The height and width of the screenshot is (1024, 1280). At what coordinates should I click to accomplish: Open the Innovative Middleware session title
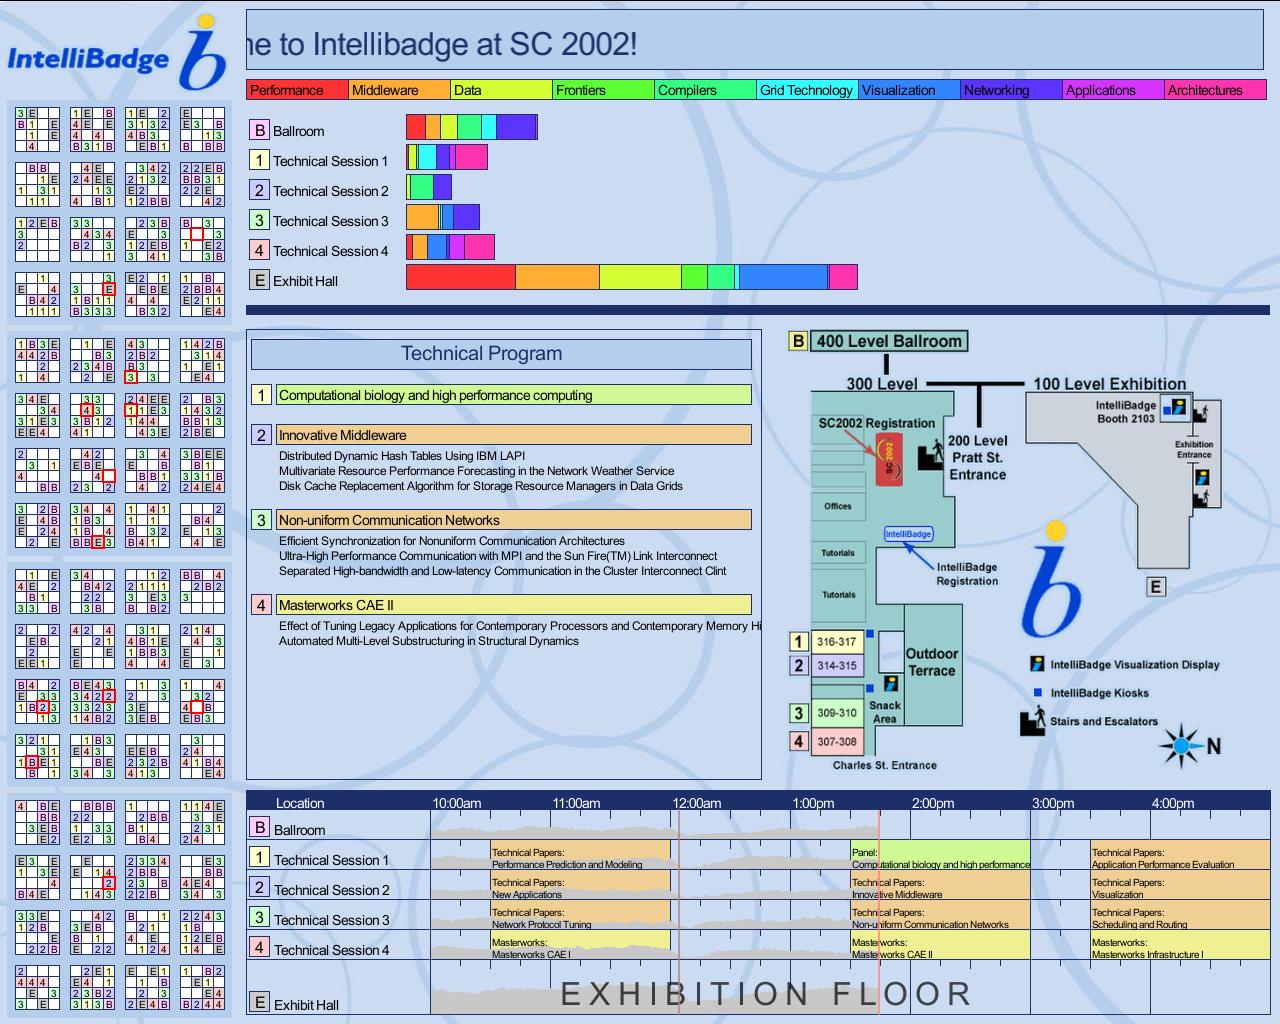(x=514, y=435)
